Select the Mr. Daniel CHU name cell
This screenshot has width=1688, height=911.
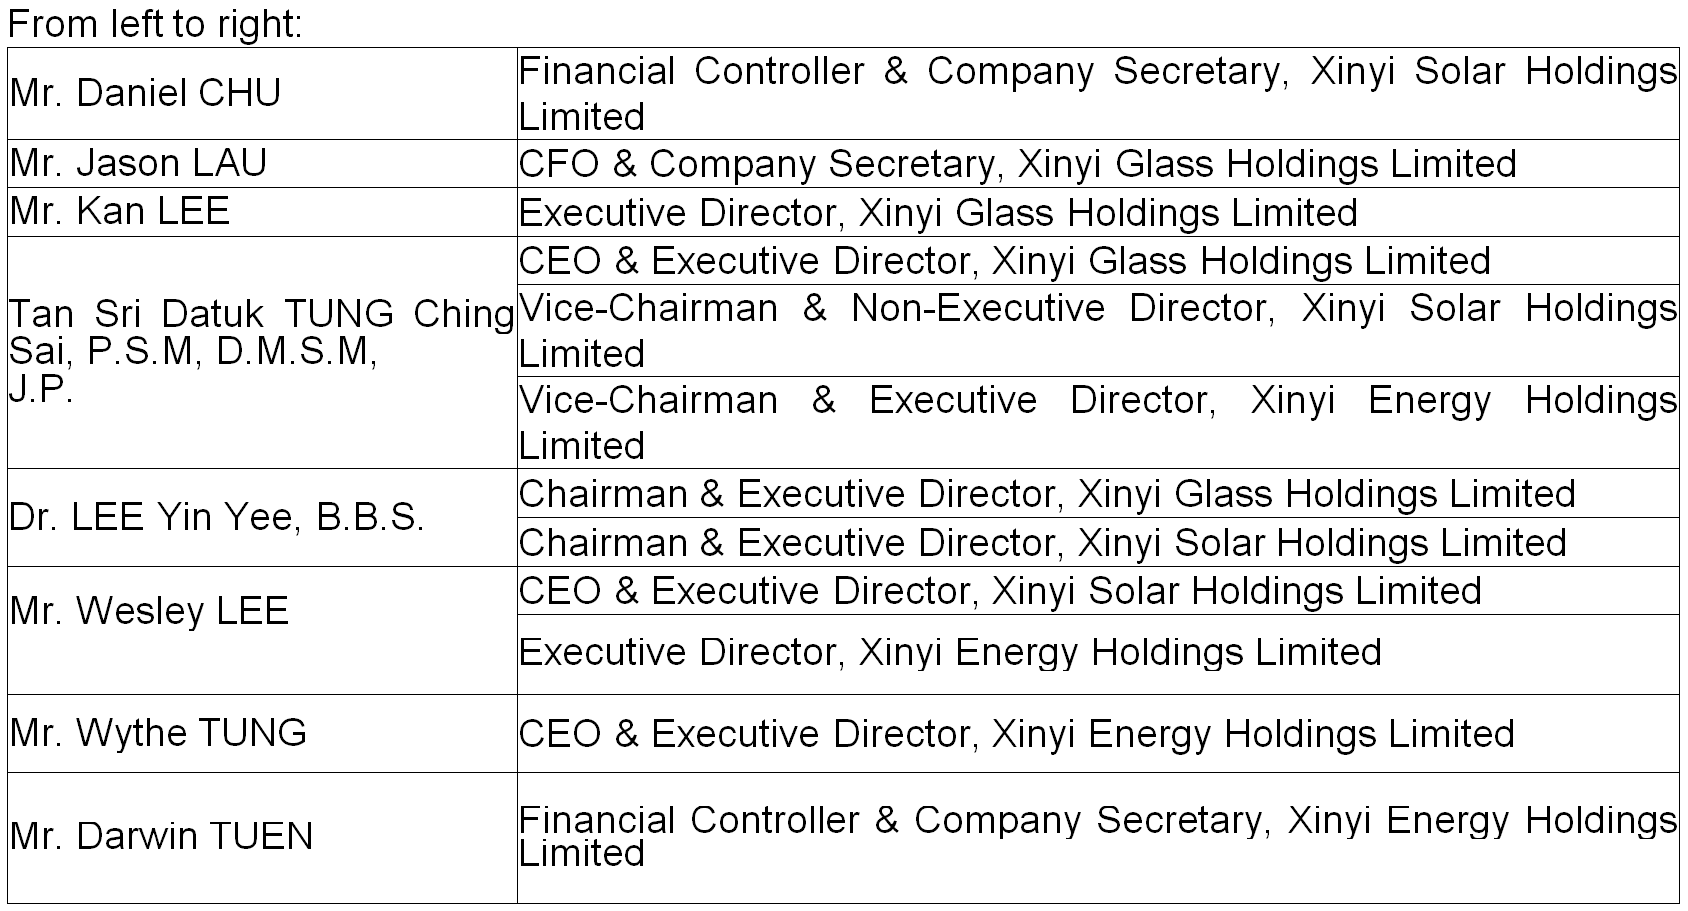(x=146, y=93)
